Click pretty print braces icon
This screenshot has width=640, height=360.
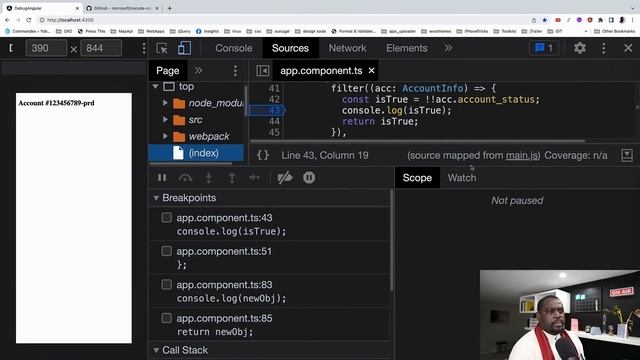[263, 155]
